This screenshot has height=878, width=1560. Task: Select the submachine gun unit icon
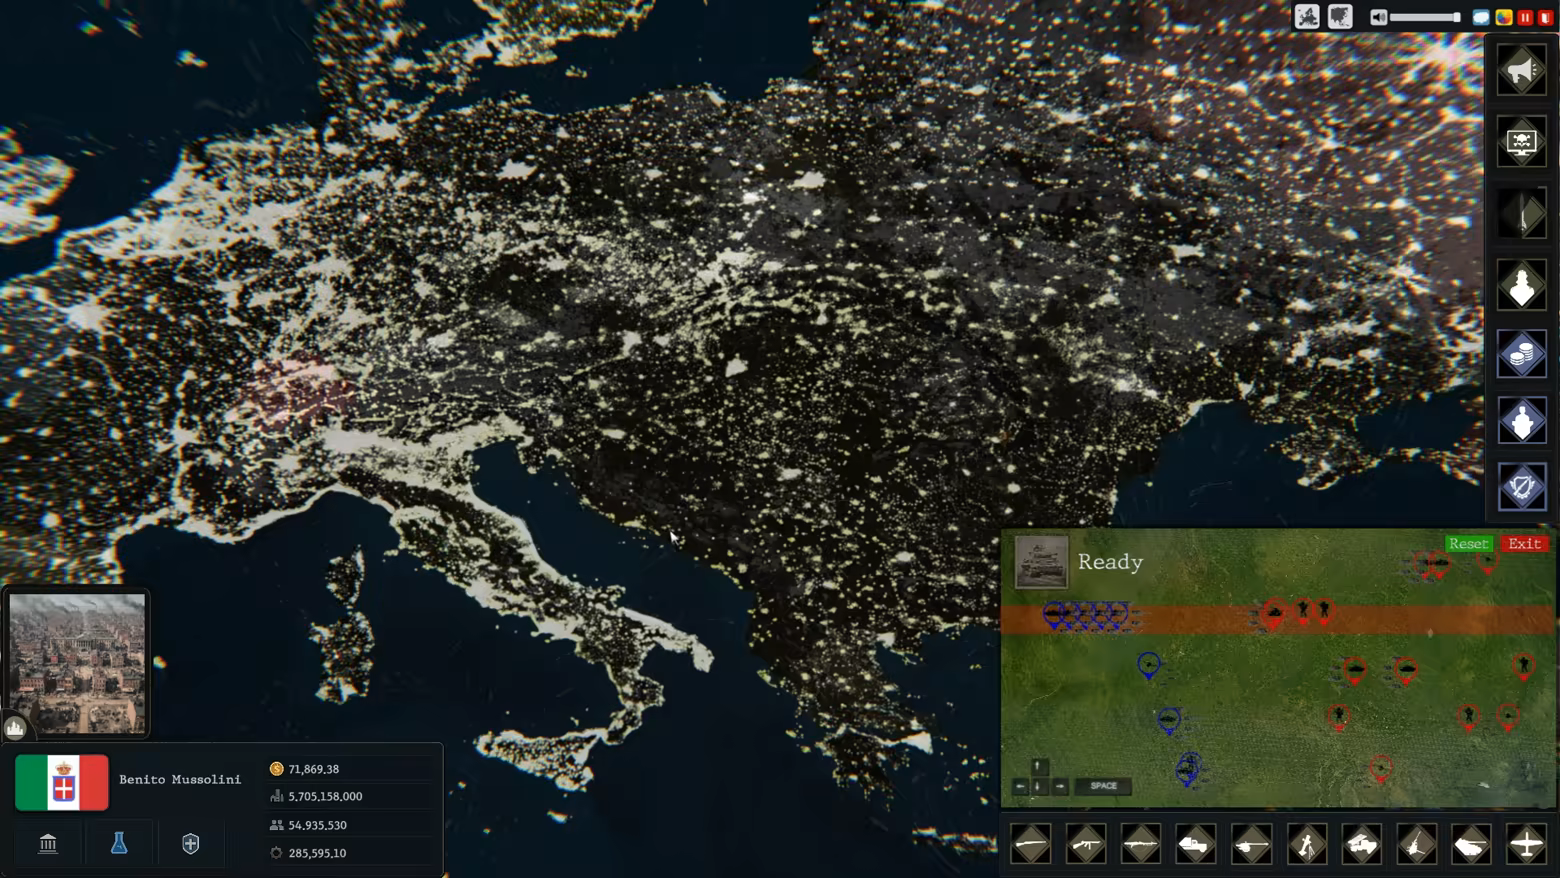point(1086,845)
